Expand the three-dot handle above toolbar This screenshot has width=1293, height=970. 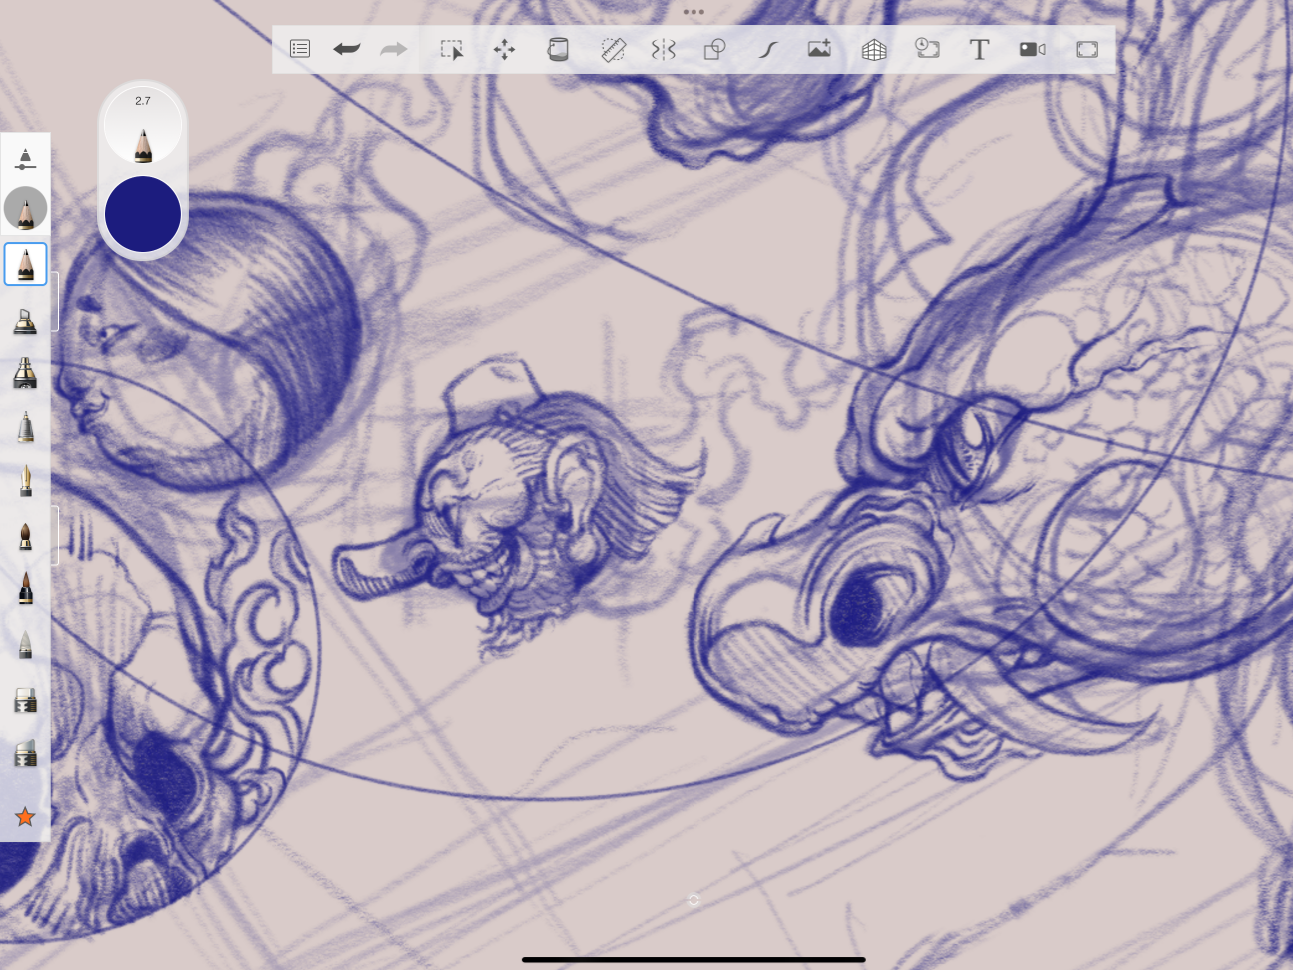click(693, 12)
